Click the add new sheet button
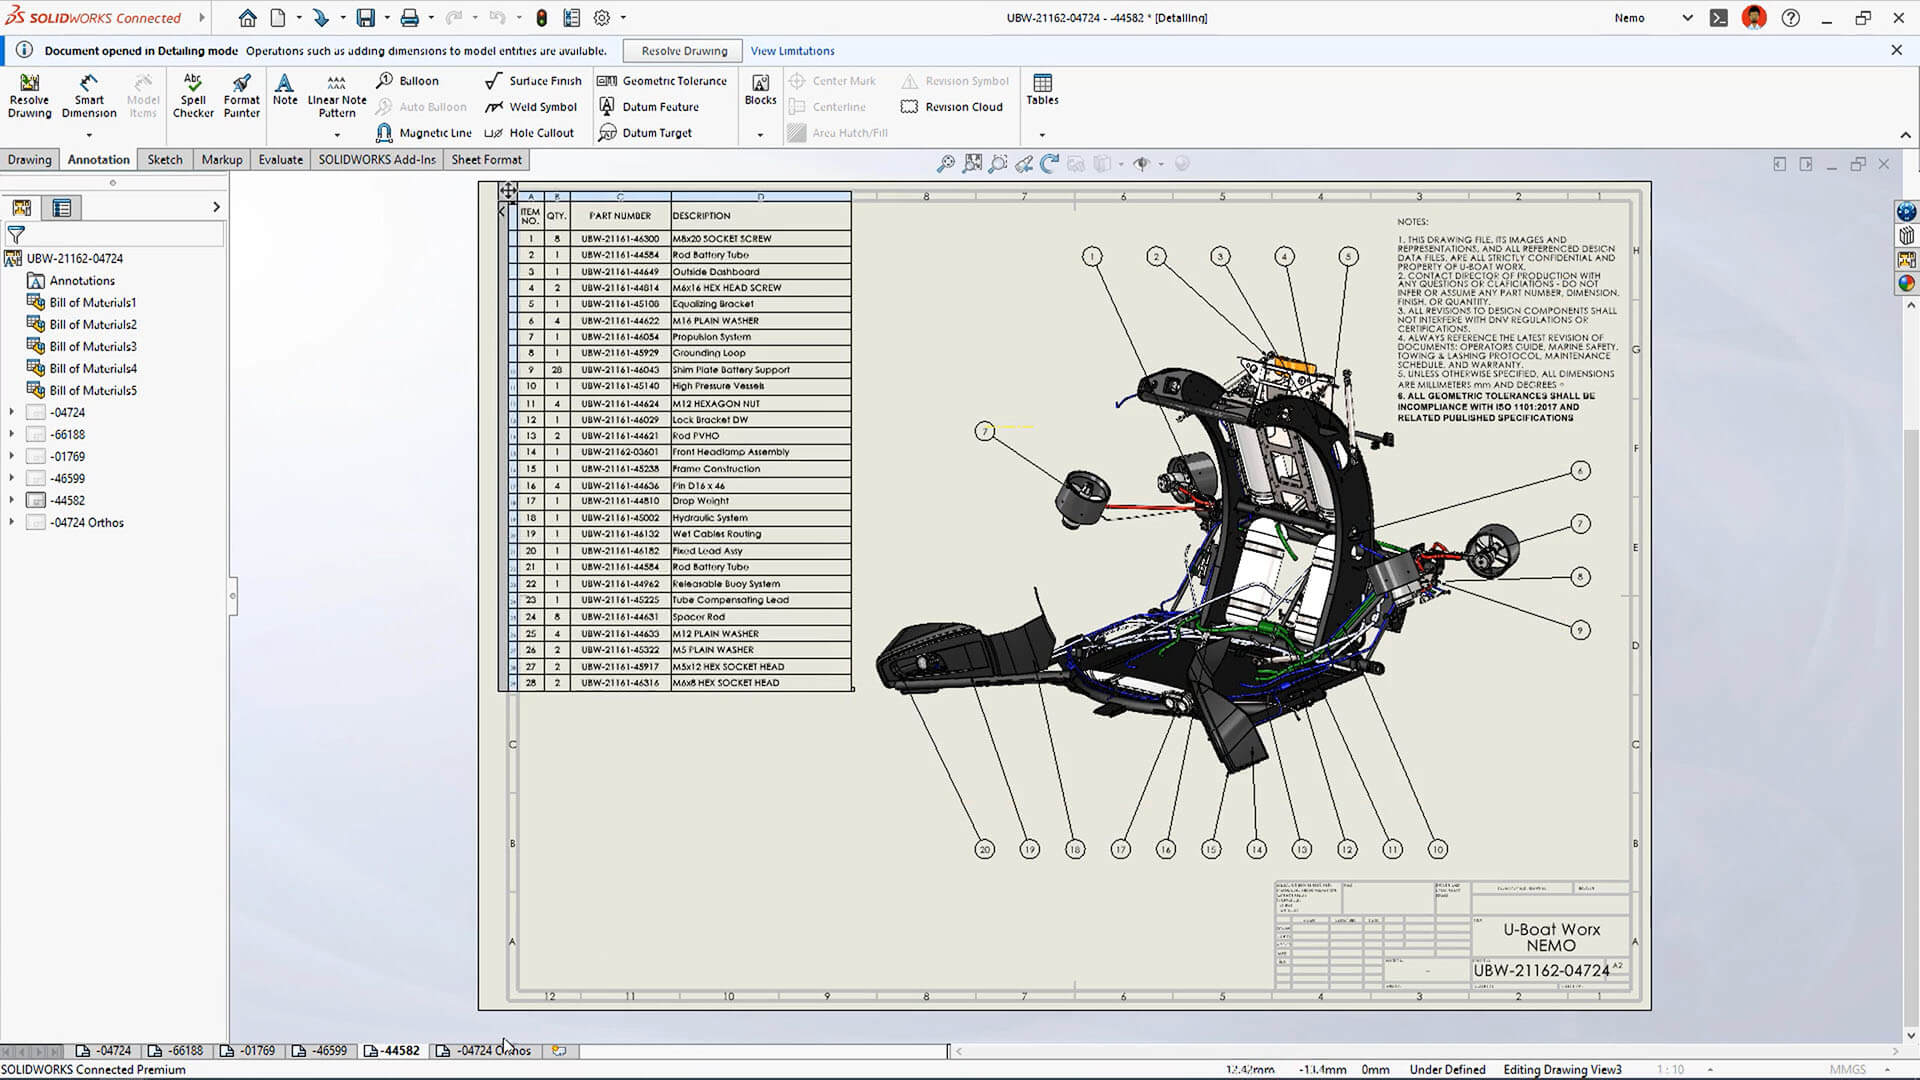The image size is (1920, 1080). (x=559, y=1051)
